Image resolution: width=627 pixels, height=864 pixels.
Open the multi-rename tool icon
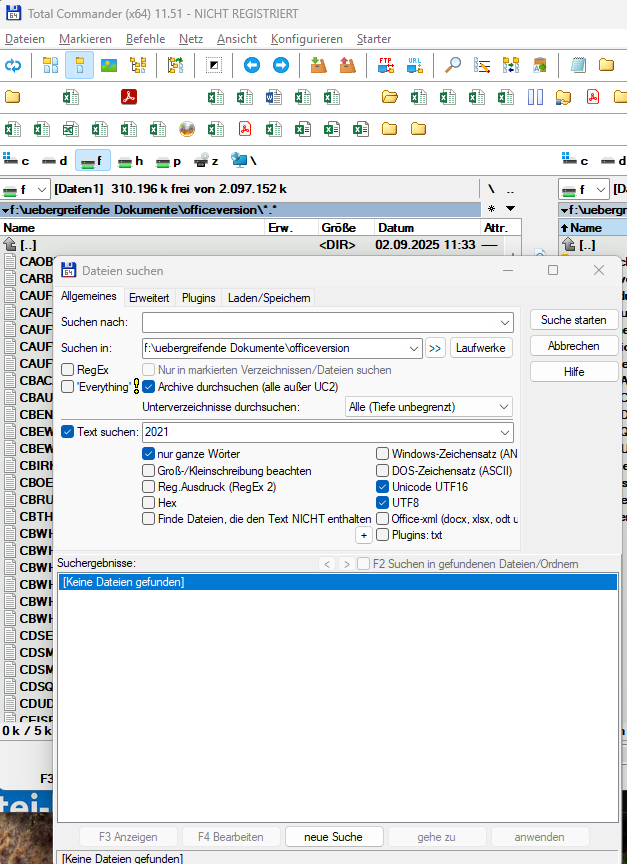[482, 66]
